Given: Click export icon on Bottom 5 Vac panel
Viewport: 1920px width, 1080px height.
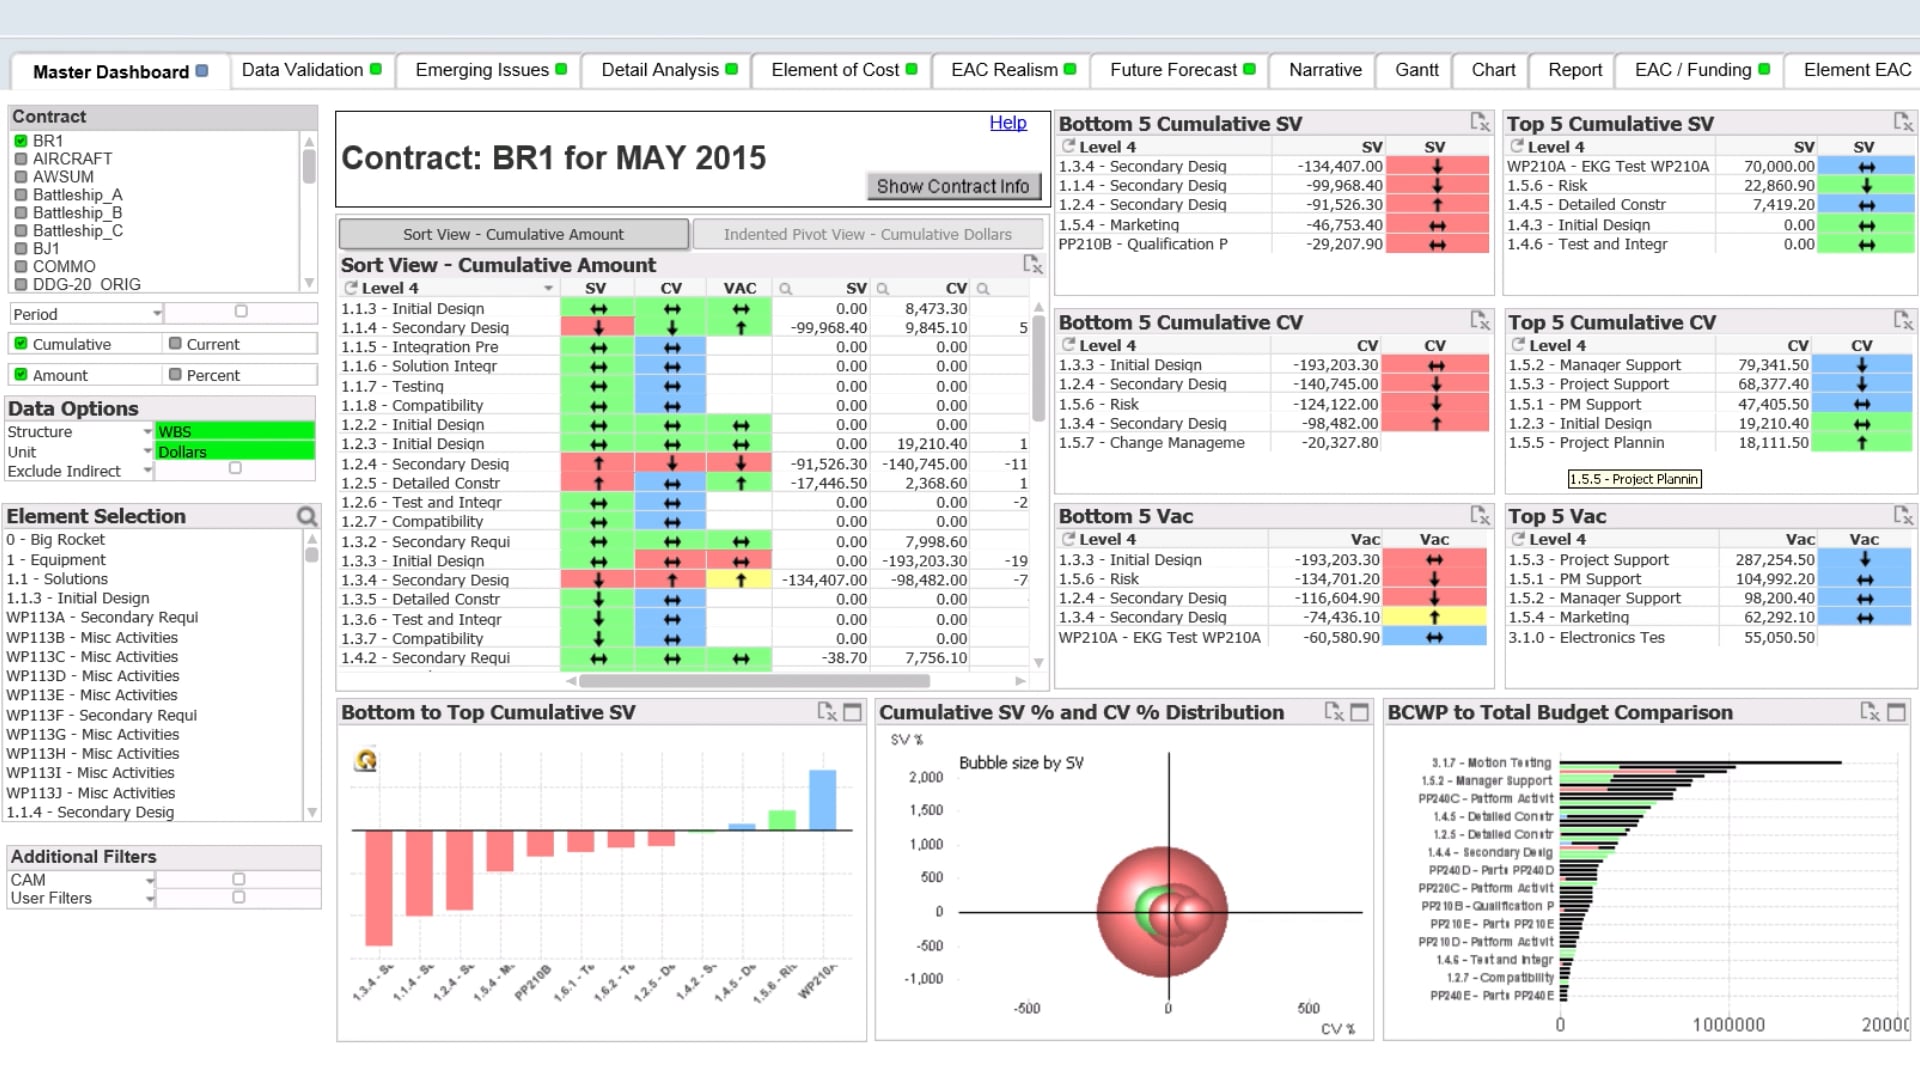Looking at the screenshot, I should click(x=1480, y=515).
